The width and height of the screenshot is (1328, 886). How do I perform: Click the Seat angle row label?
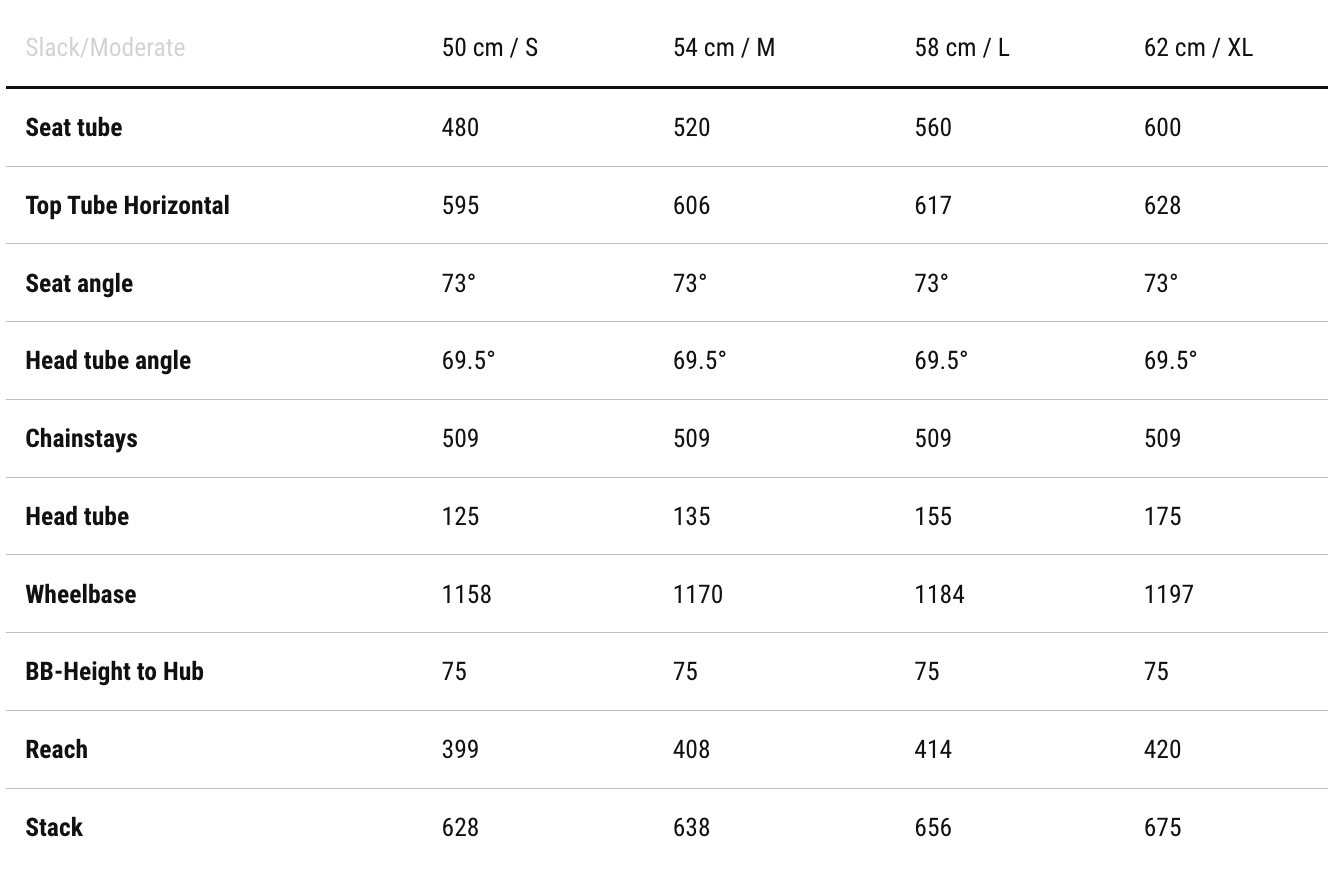pos(79,283)
